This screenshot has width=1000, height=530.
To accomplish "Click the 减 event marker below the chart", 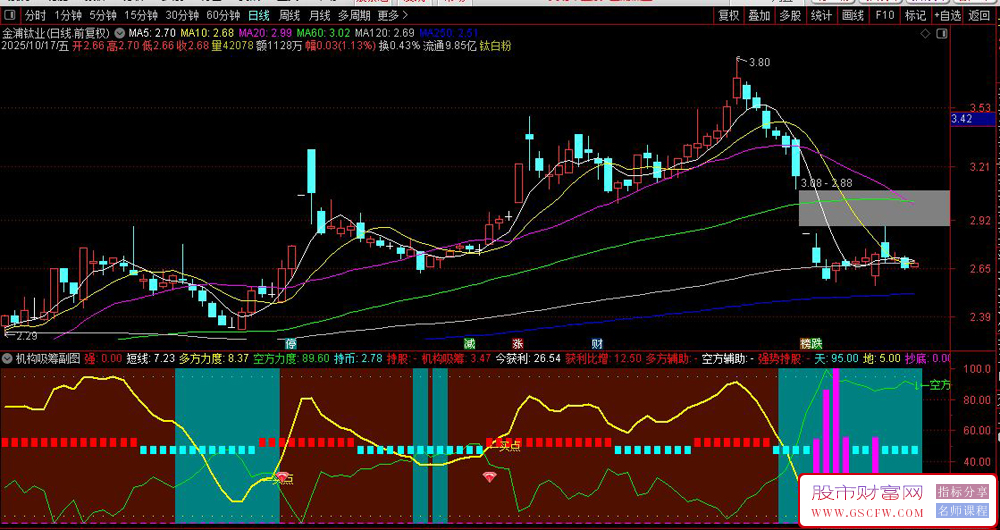I will [469, 344].
